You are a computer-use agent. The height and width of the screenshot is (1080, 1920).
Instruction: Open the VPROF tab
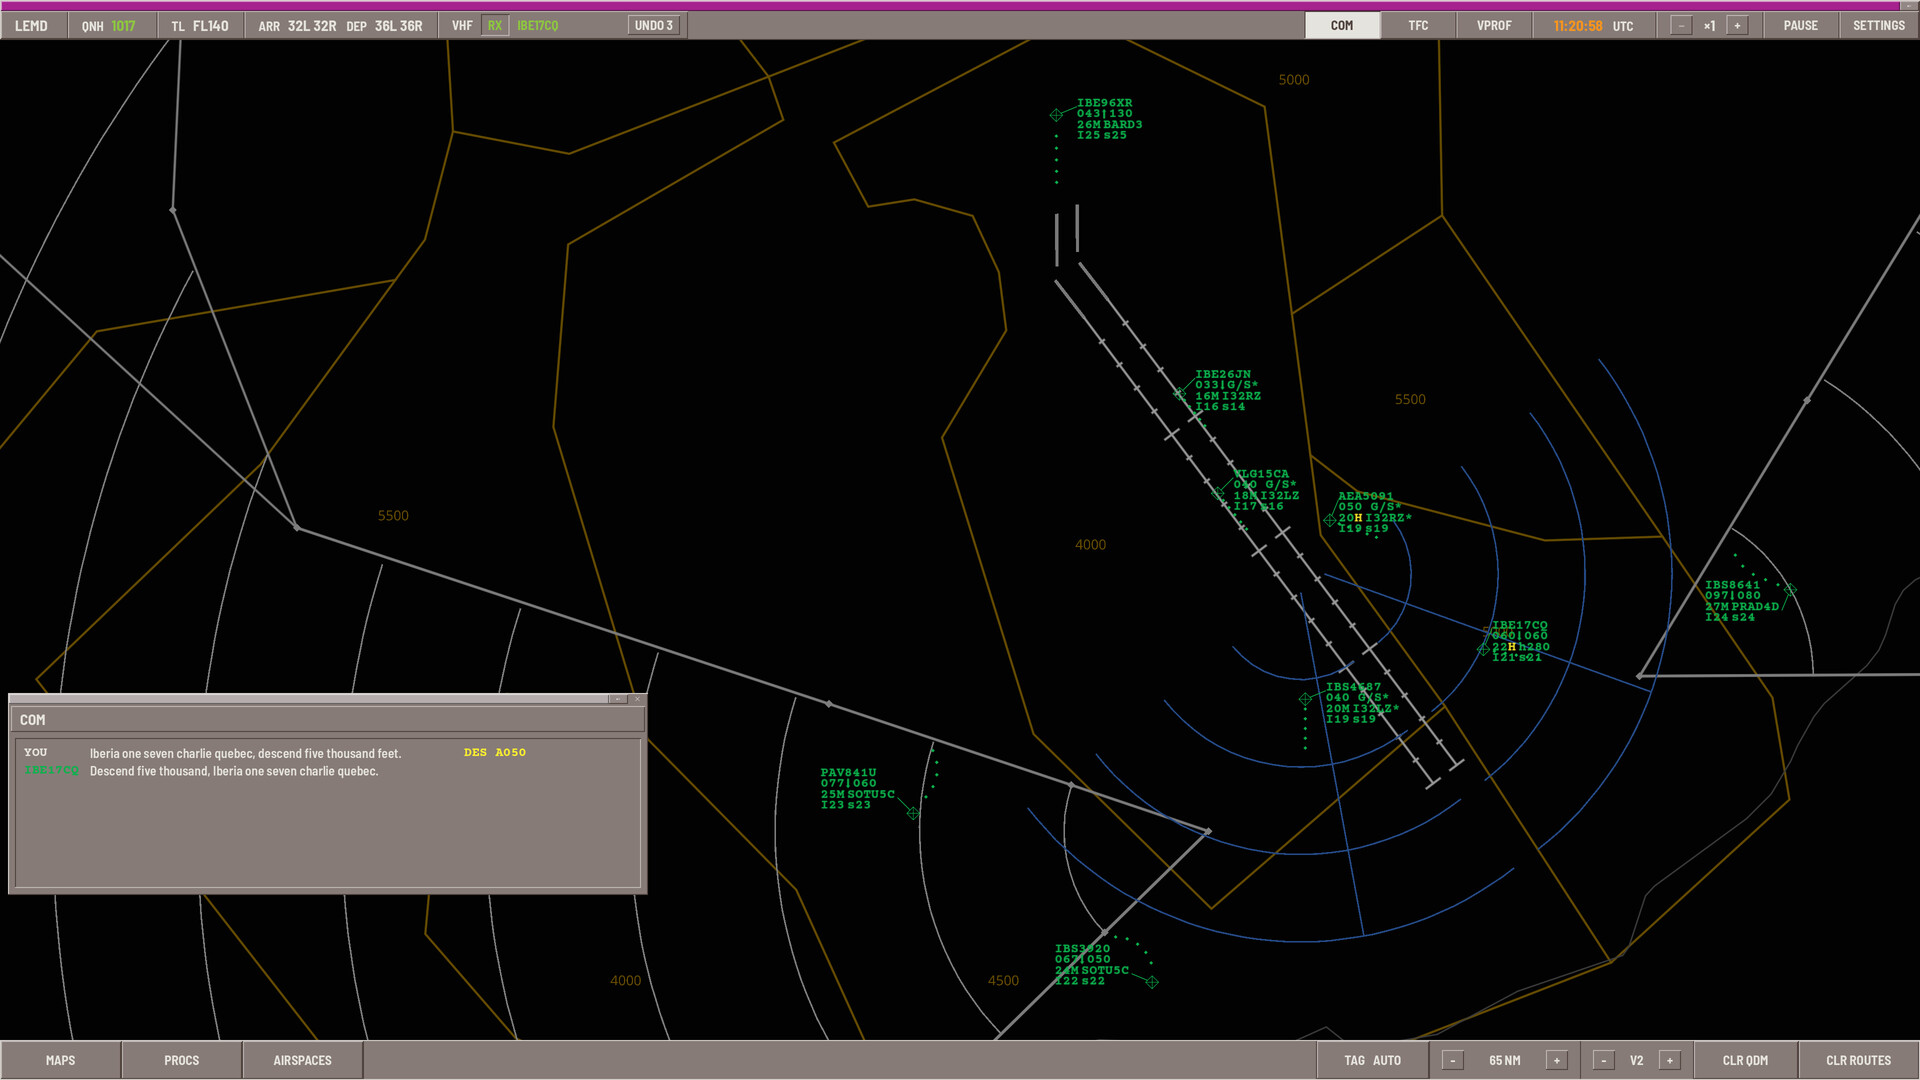pos(1494,26)
